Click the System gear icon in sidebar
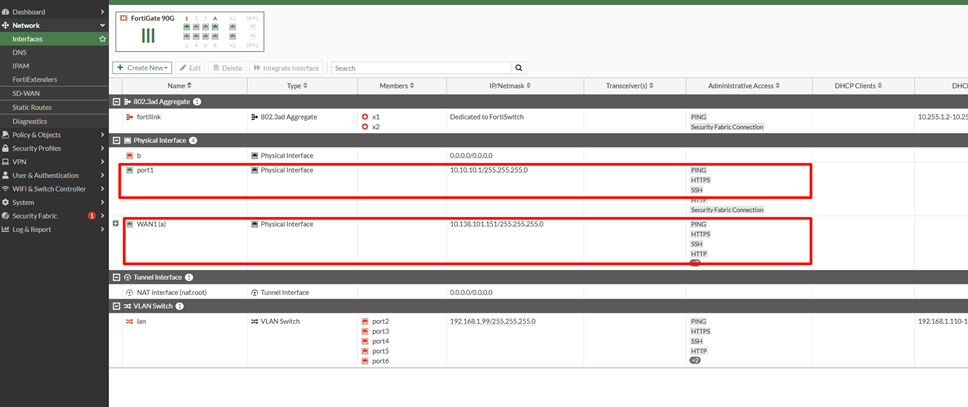Image resolution: width=968 pixels, height=407 pixels. click(6, 203)
